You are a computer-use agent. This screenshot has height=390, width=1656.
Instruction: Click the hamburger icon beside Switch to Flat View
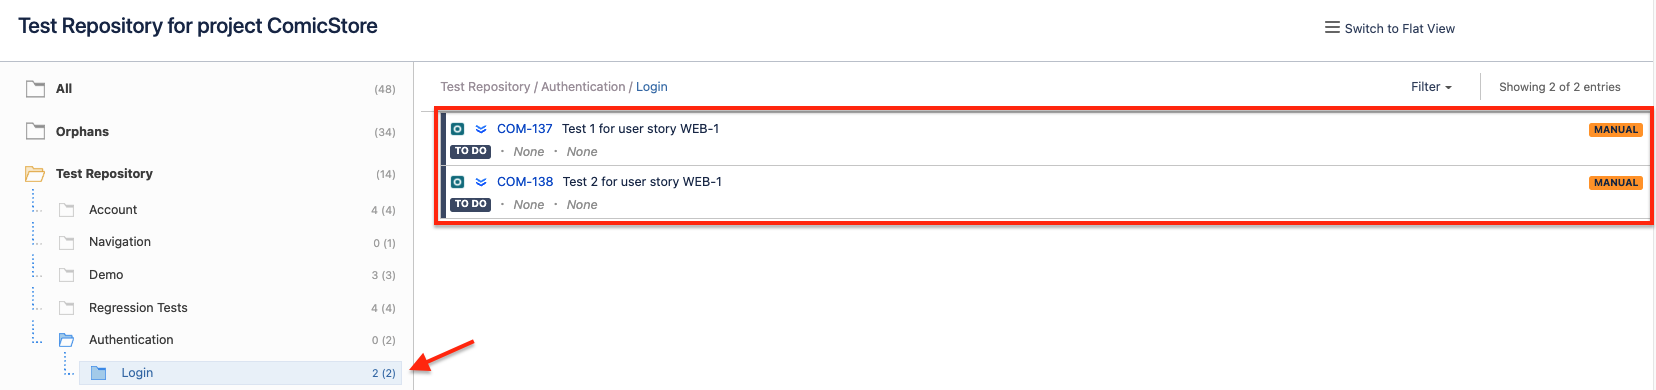coord(1332,28)
